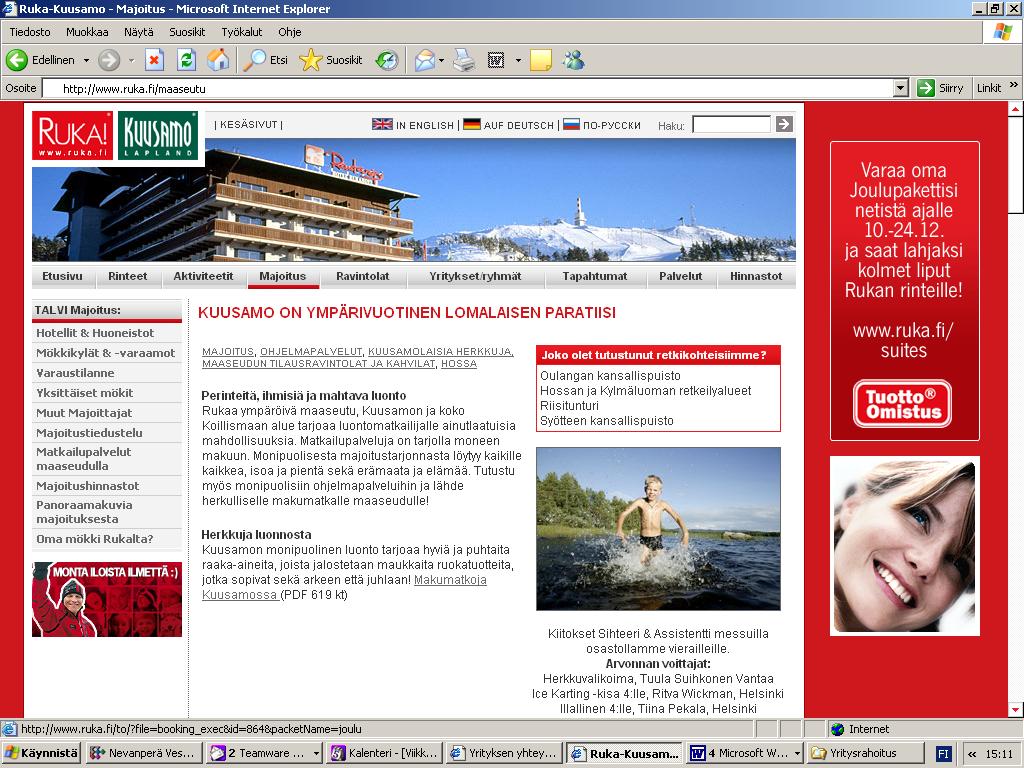Open Makumatkoja Kuusamossa PDF link
The width and height of the screenshot is (1024, 768).
click(344, 587)
